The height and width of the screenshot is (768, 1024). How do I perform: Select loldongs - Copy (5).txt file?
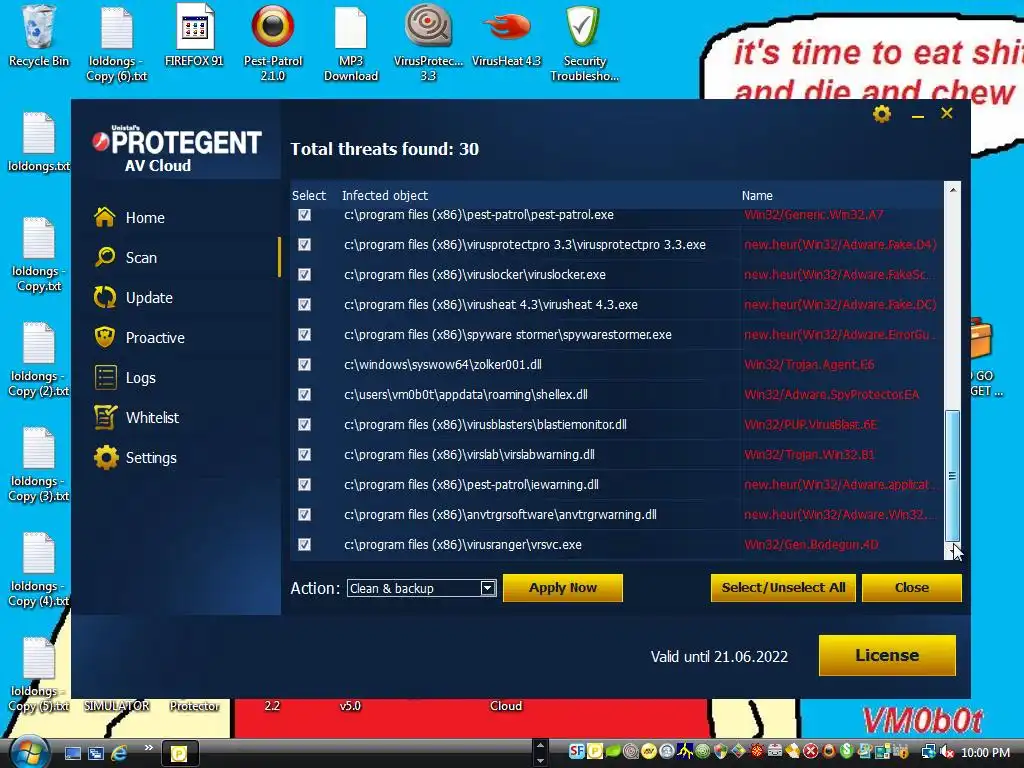[x=39, y=675]
